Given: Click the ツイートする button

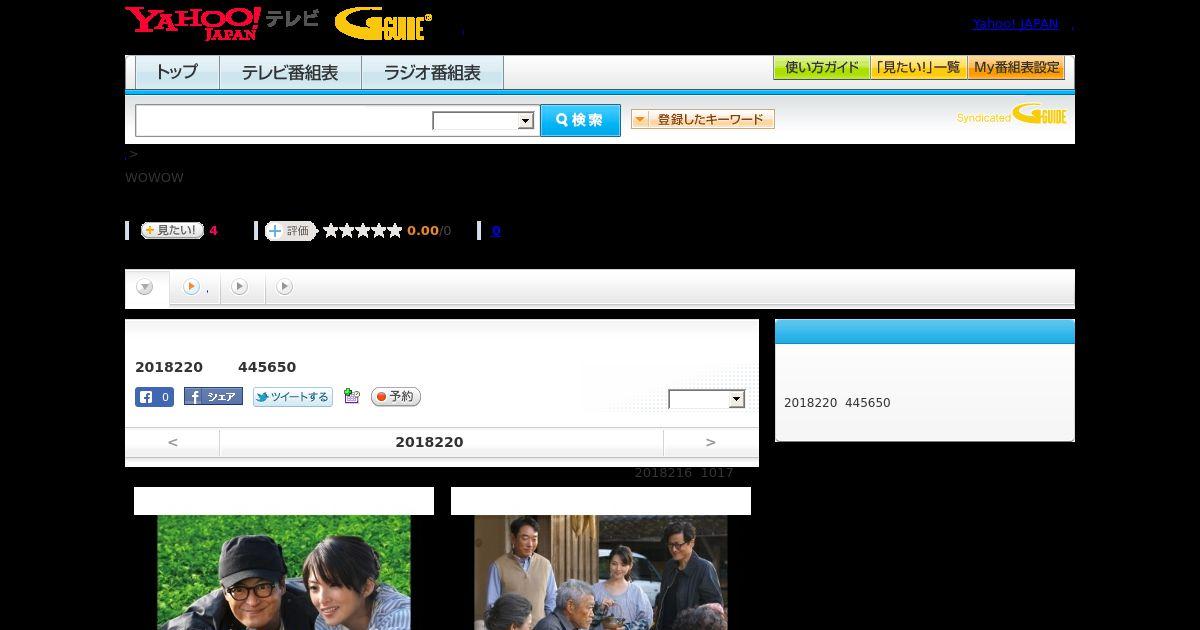Looking at the screenshot, I should 292,397.
